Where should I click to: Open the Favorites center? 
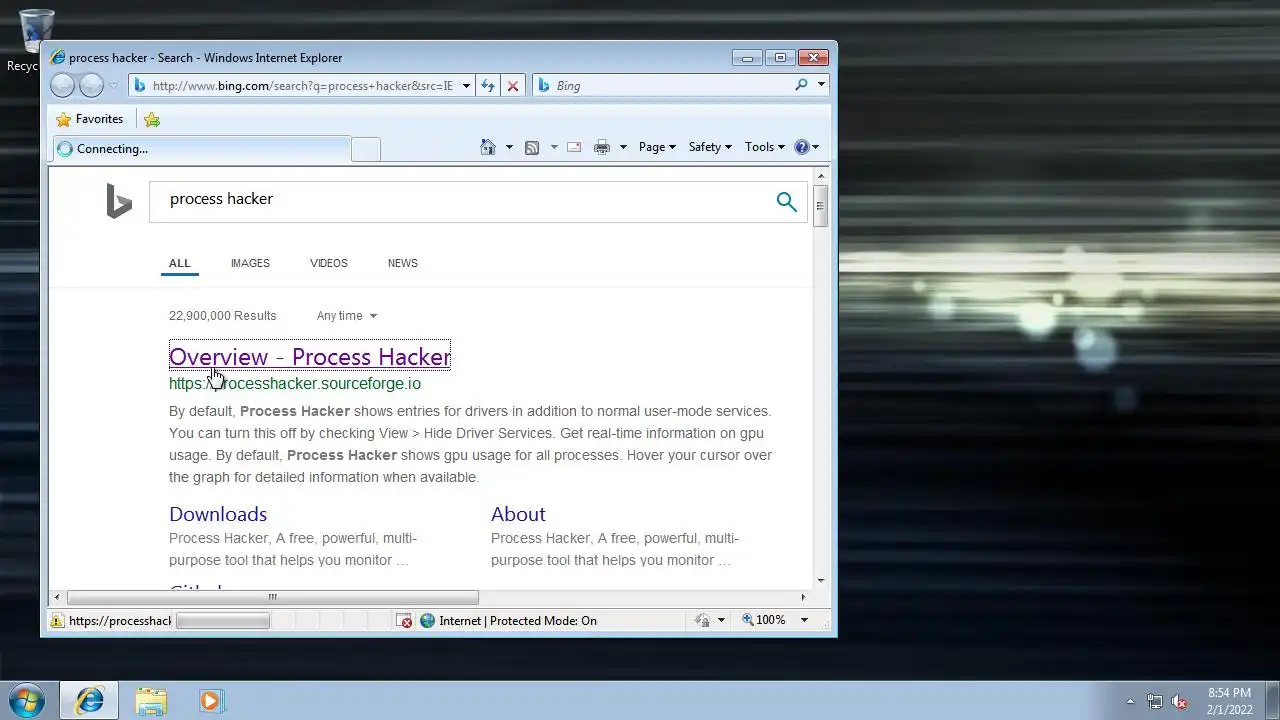click(x=90, y=119)
